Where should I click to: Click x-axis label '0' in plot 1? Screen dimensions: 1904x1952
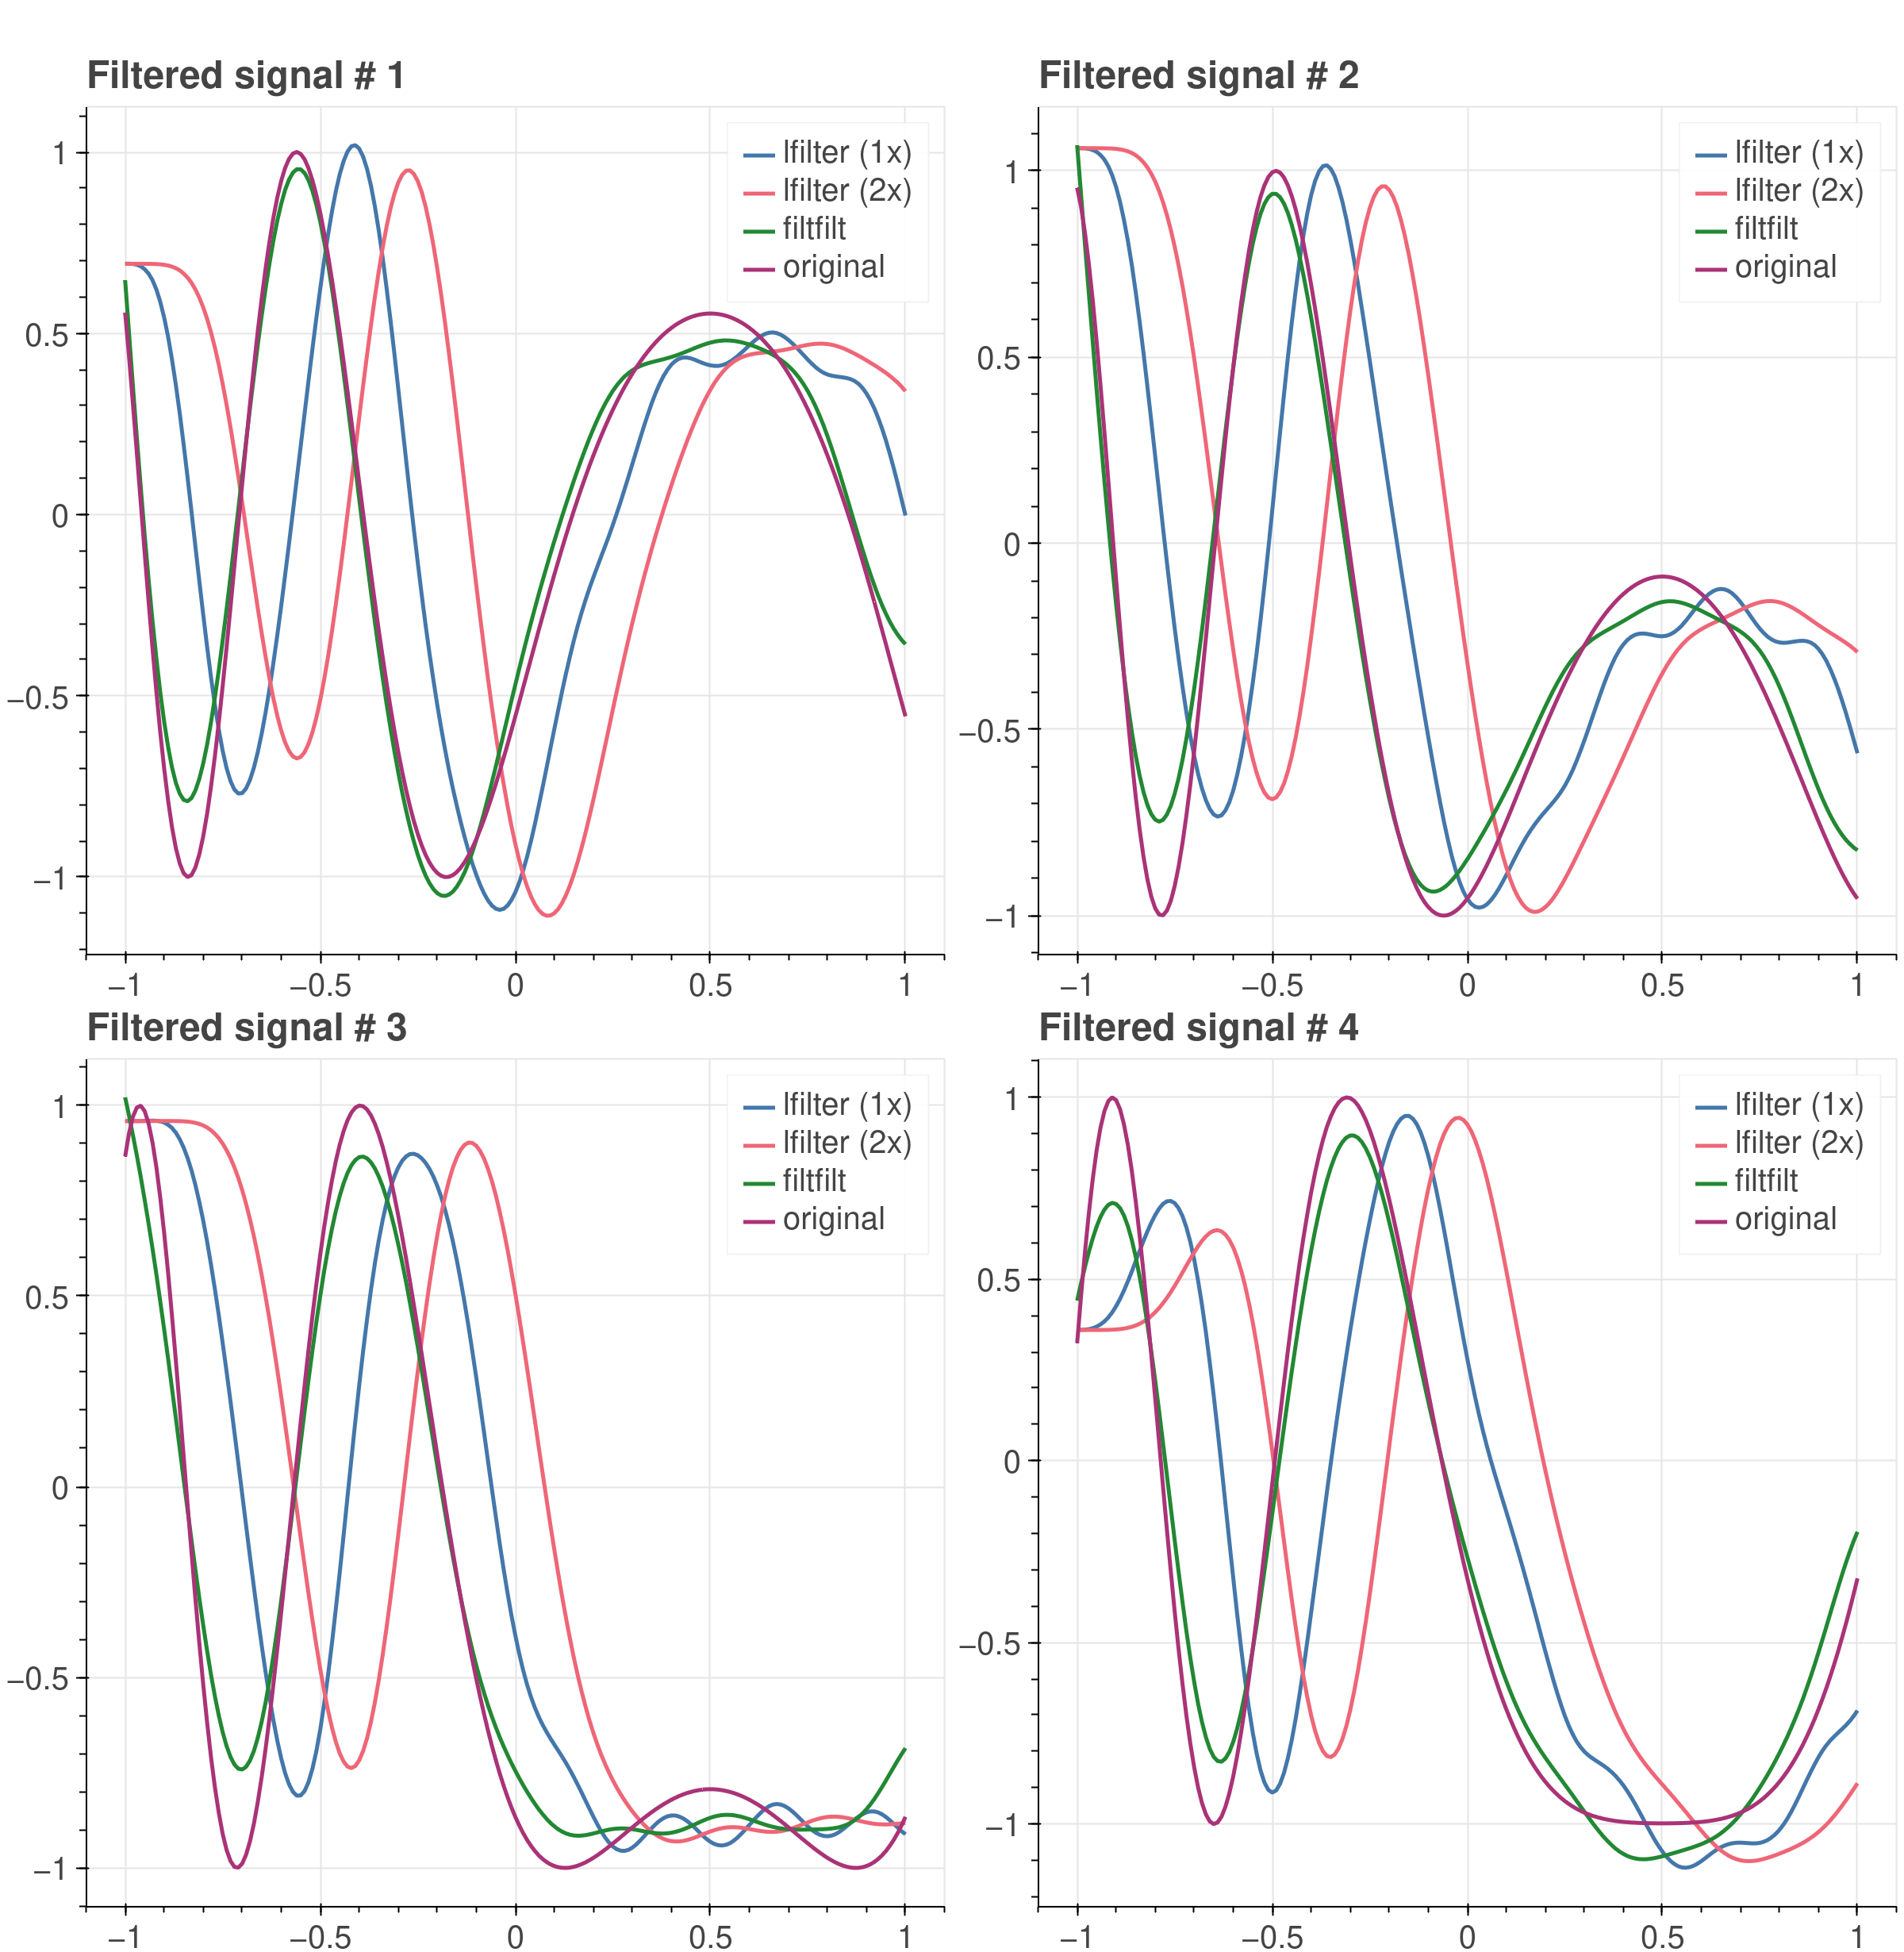click(515, 986)
